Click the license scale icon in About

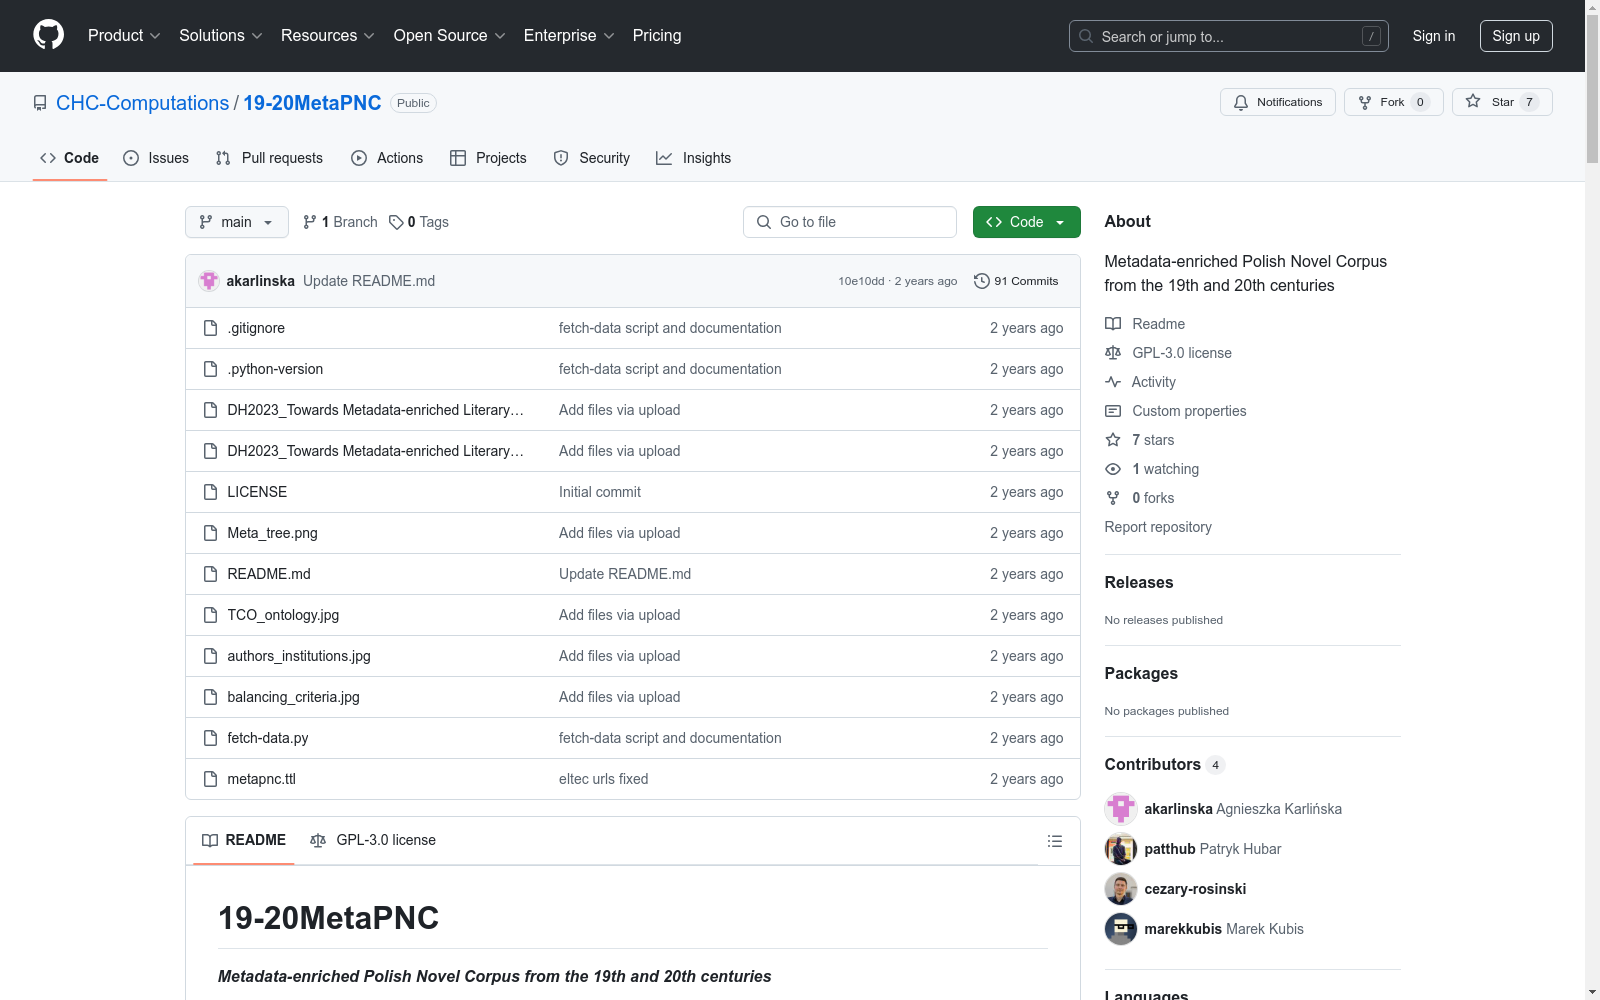pos(1113,353)
